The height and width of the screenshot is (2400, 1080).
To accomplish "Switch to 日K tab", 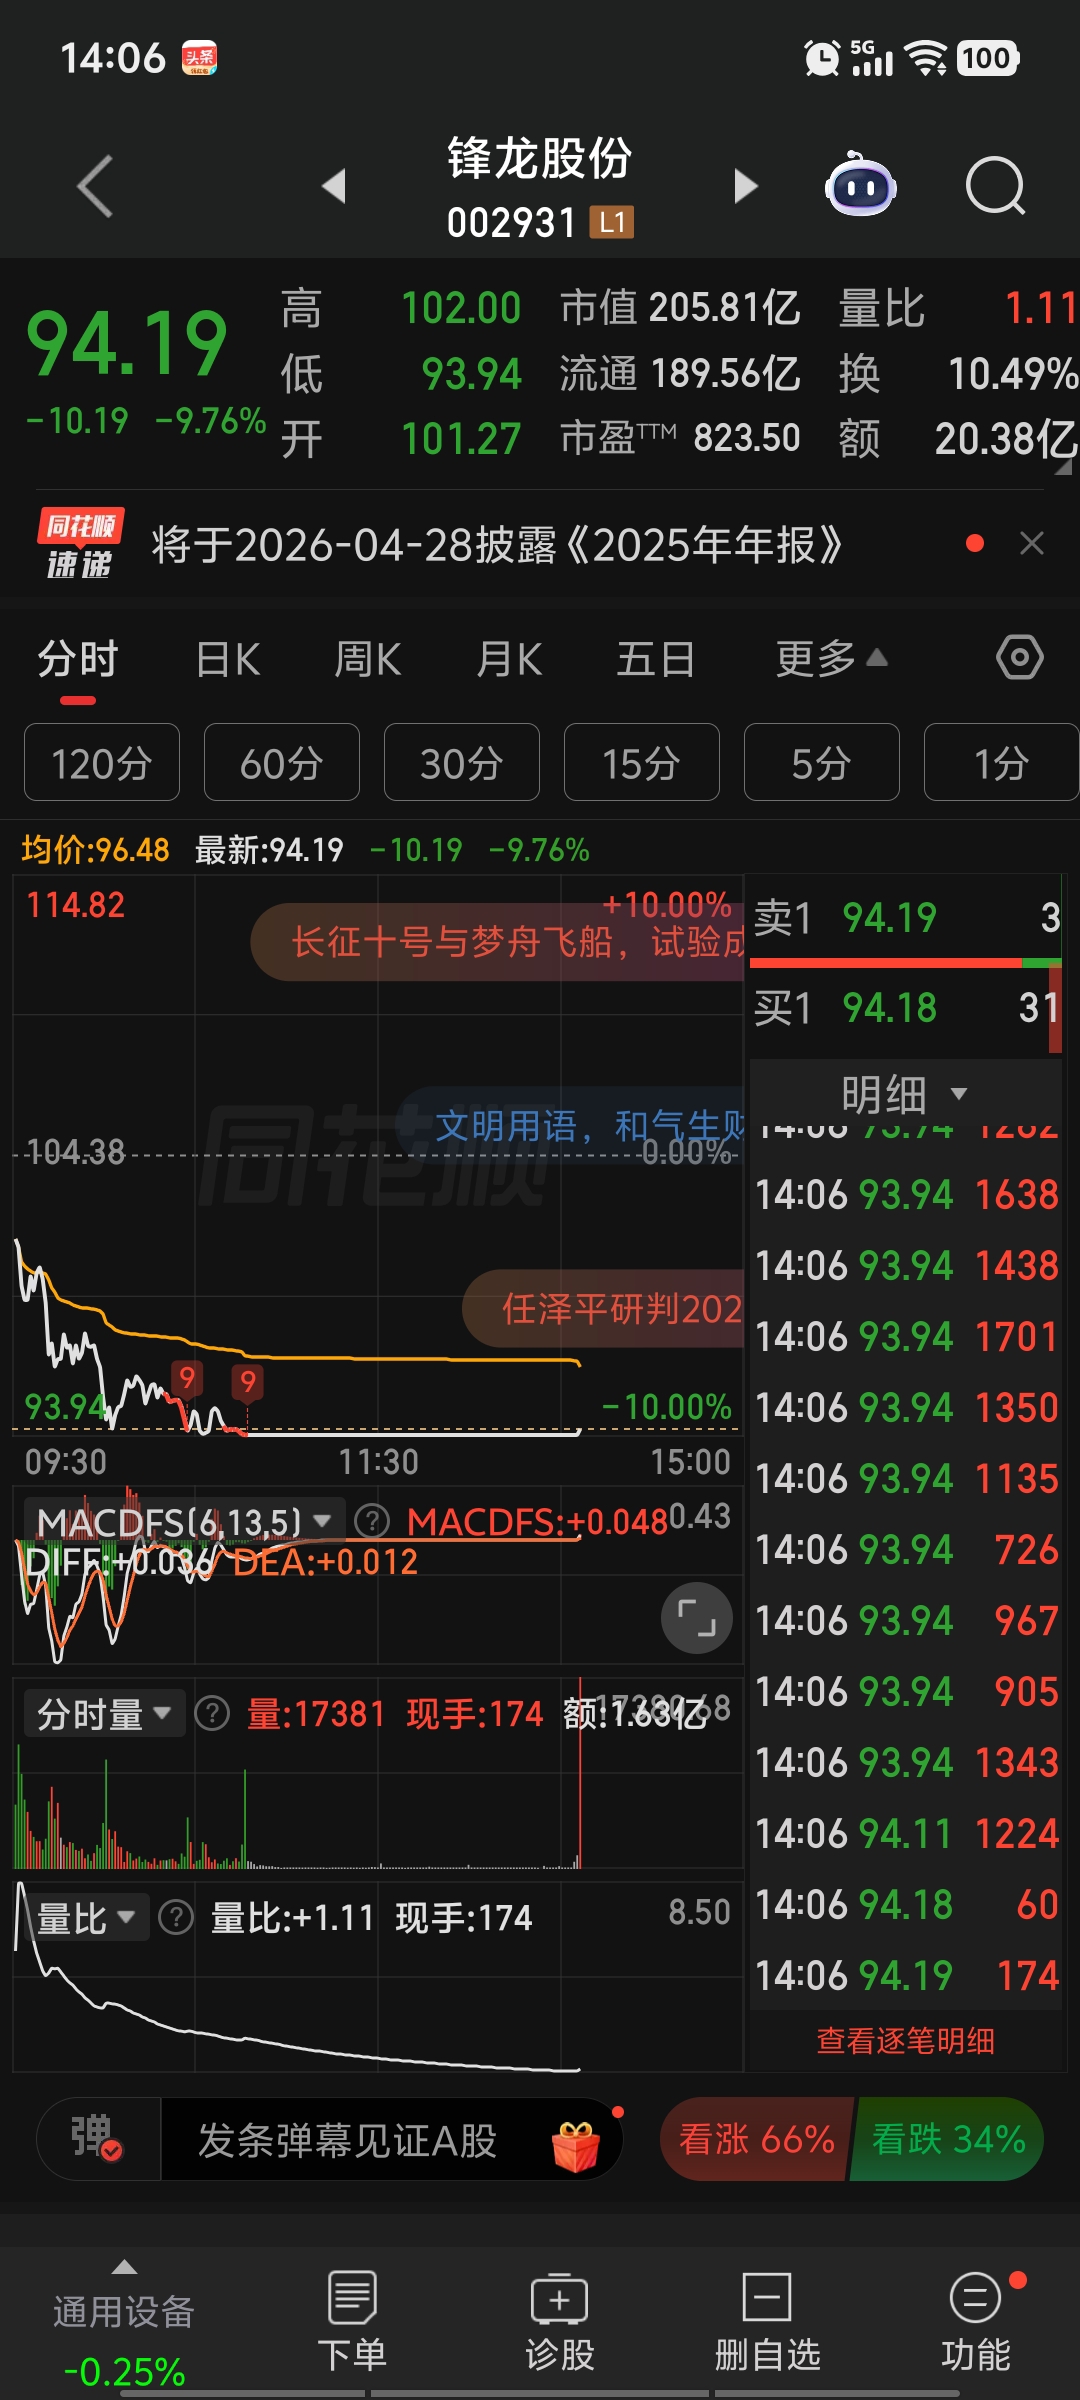I will 228,660.
